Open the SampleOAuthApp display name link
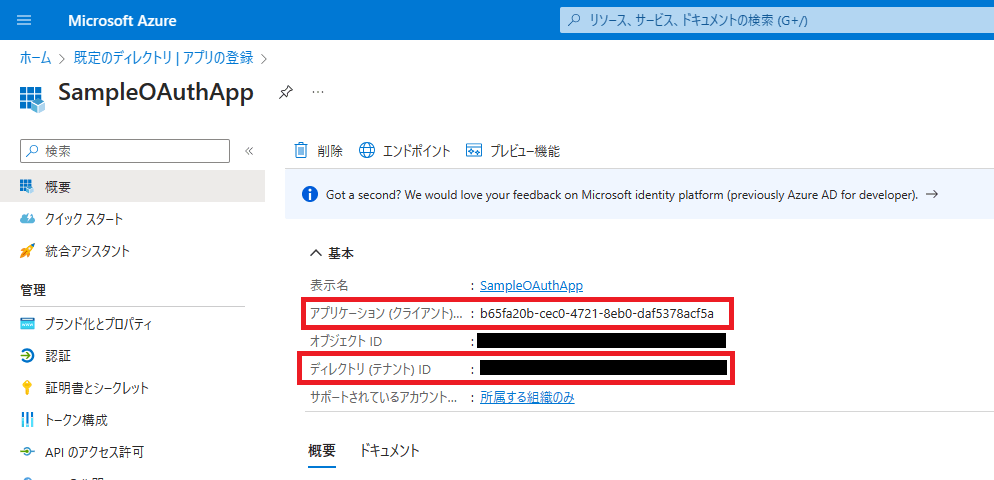Viewport: 994px width, 480px height. (531, 285)
